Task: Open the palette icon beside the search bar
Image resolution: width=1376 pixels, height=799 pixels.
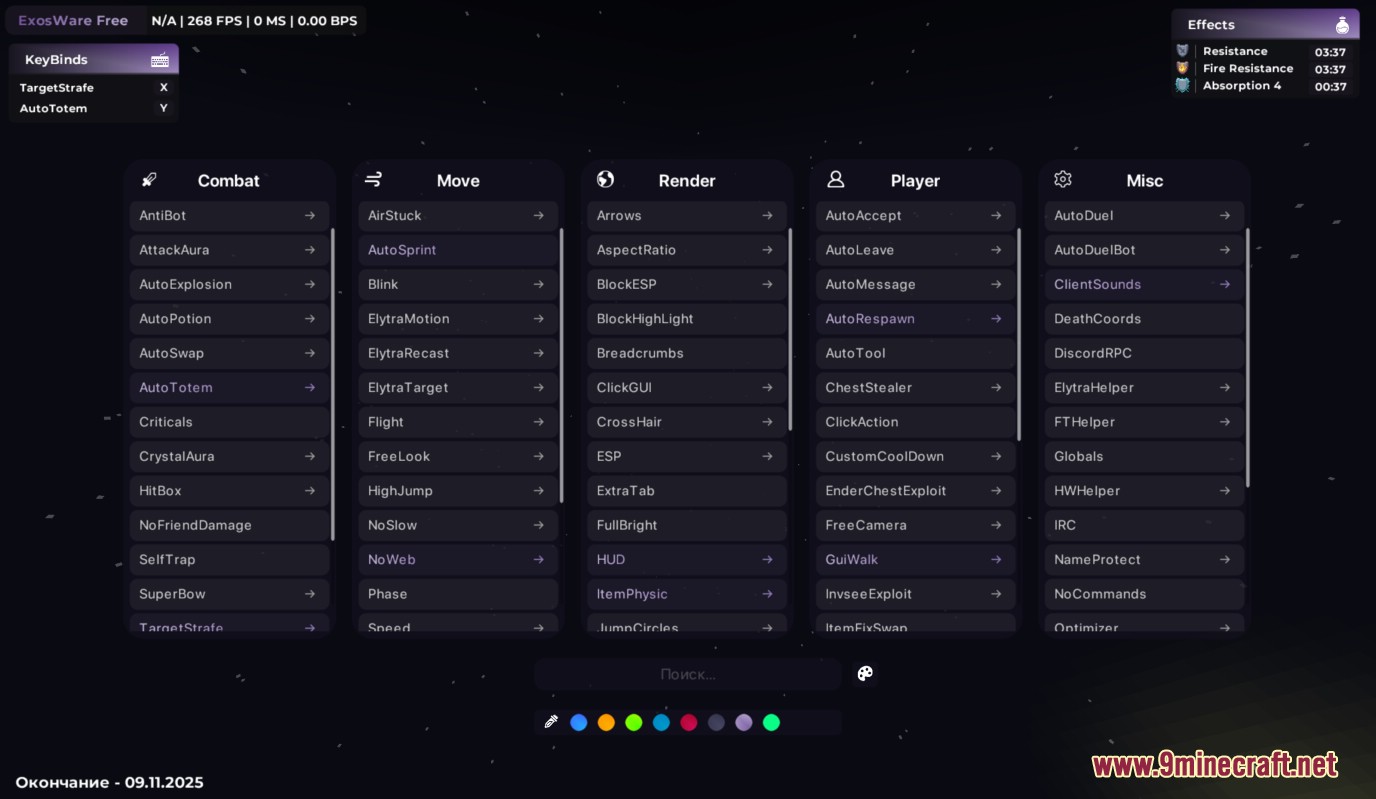Action: (864, 673)
